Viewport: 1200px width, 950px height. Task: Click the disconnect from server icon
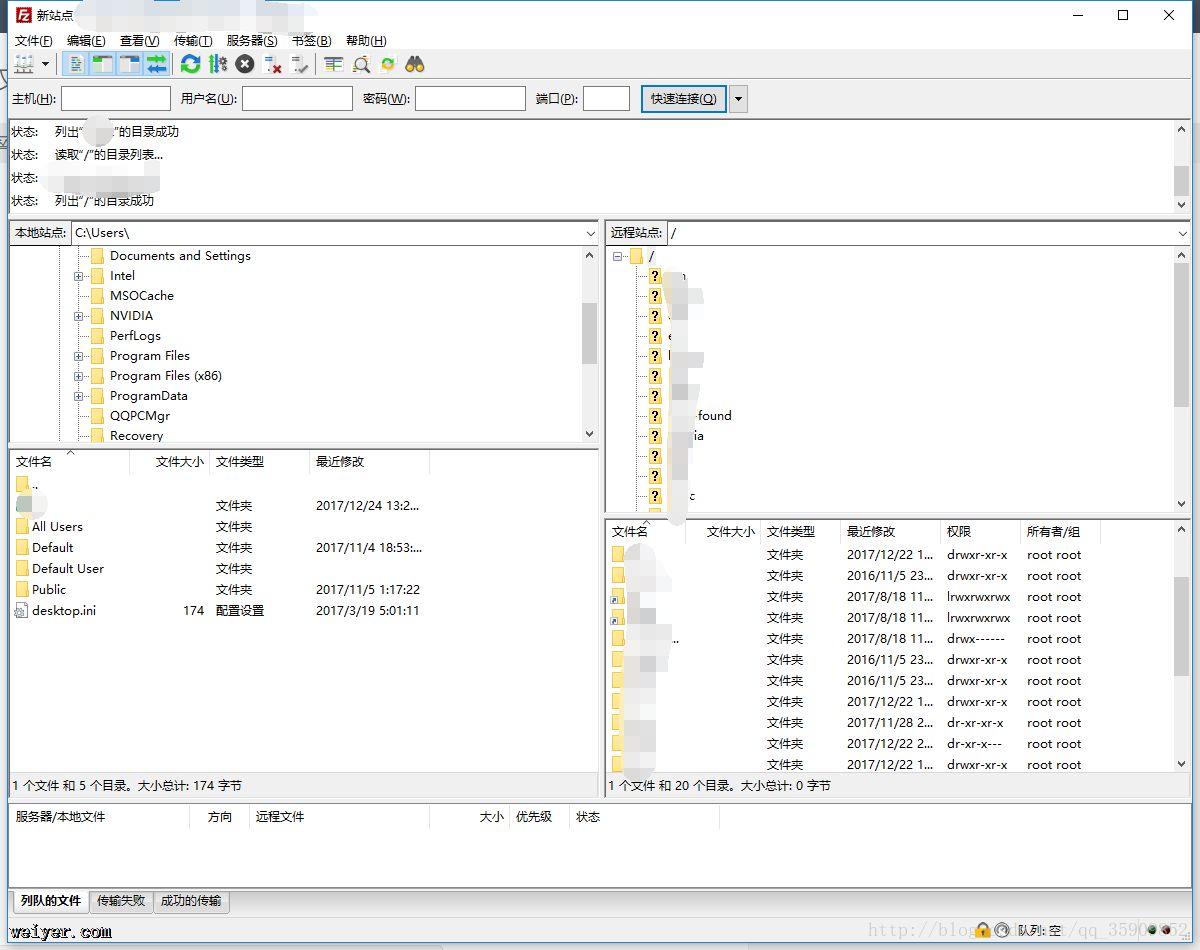coord(272,64)
